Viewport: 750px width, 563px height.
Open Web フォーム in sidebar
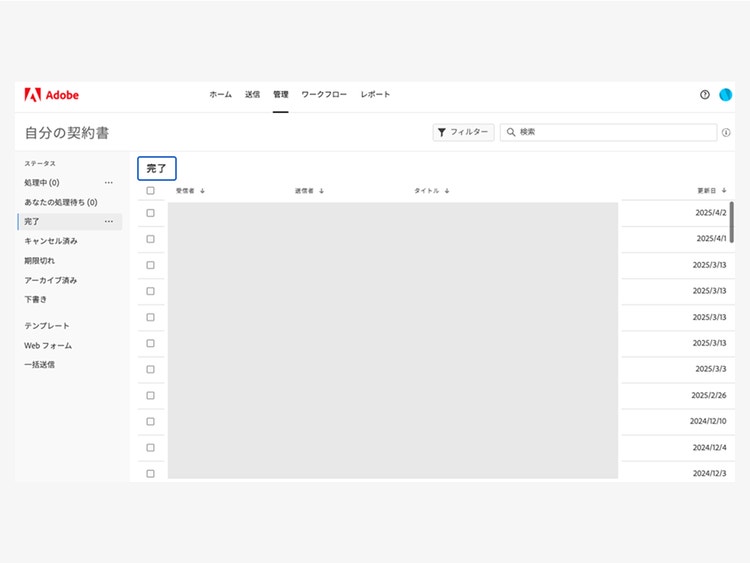coord(48,345)
